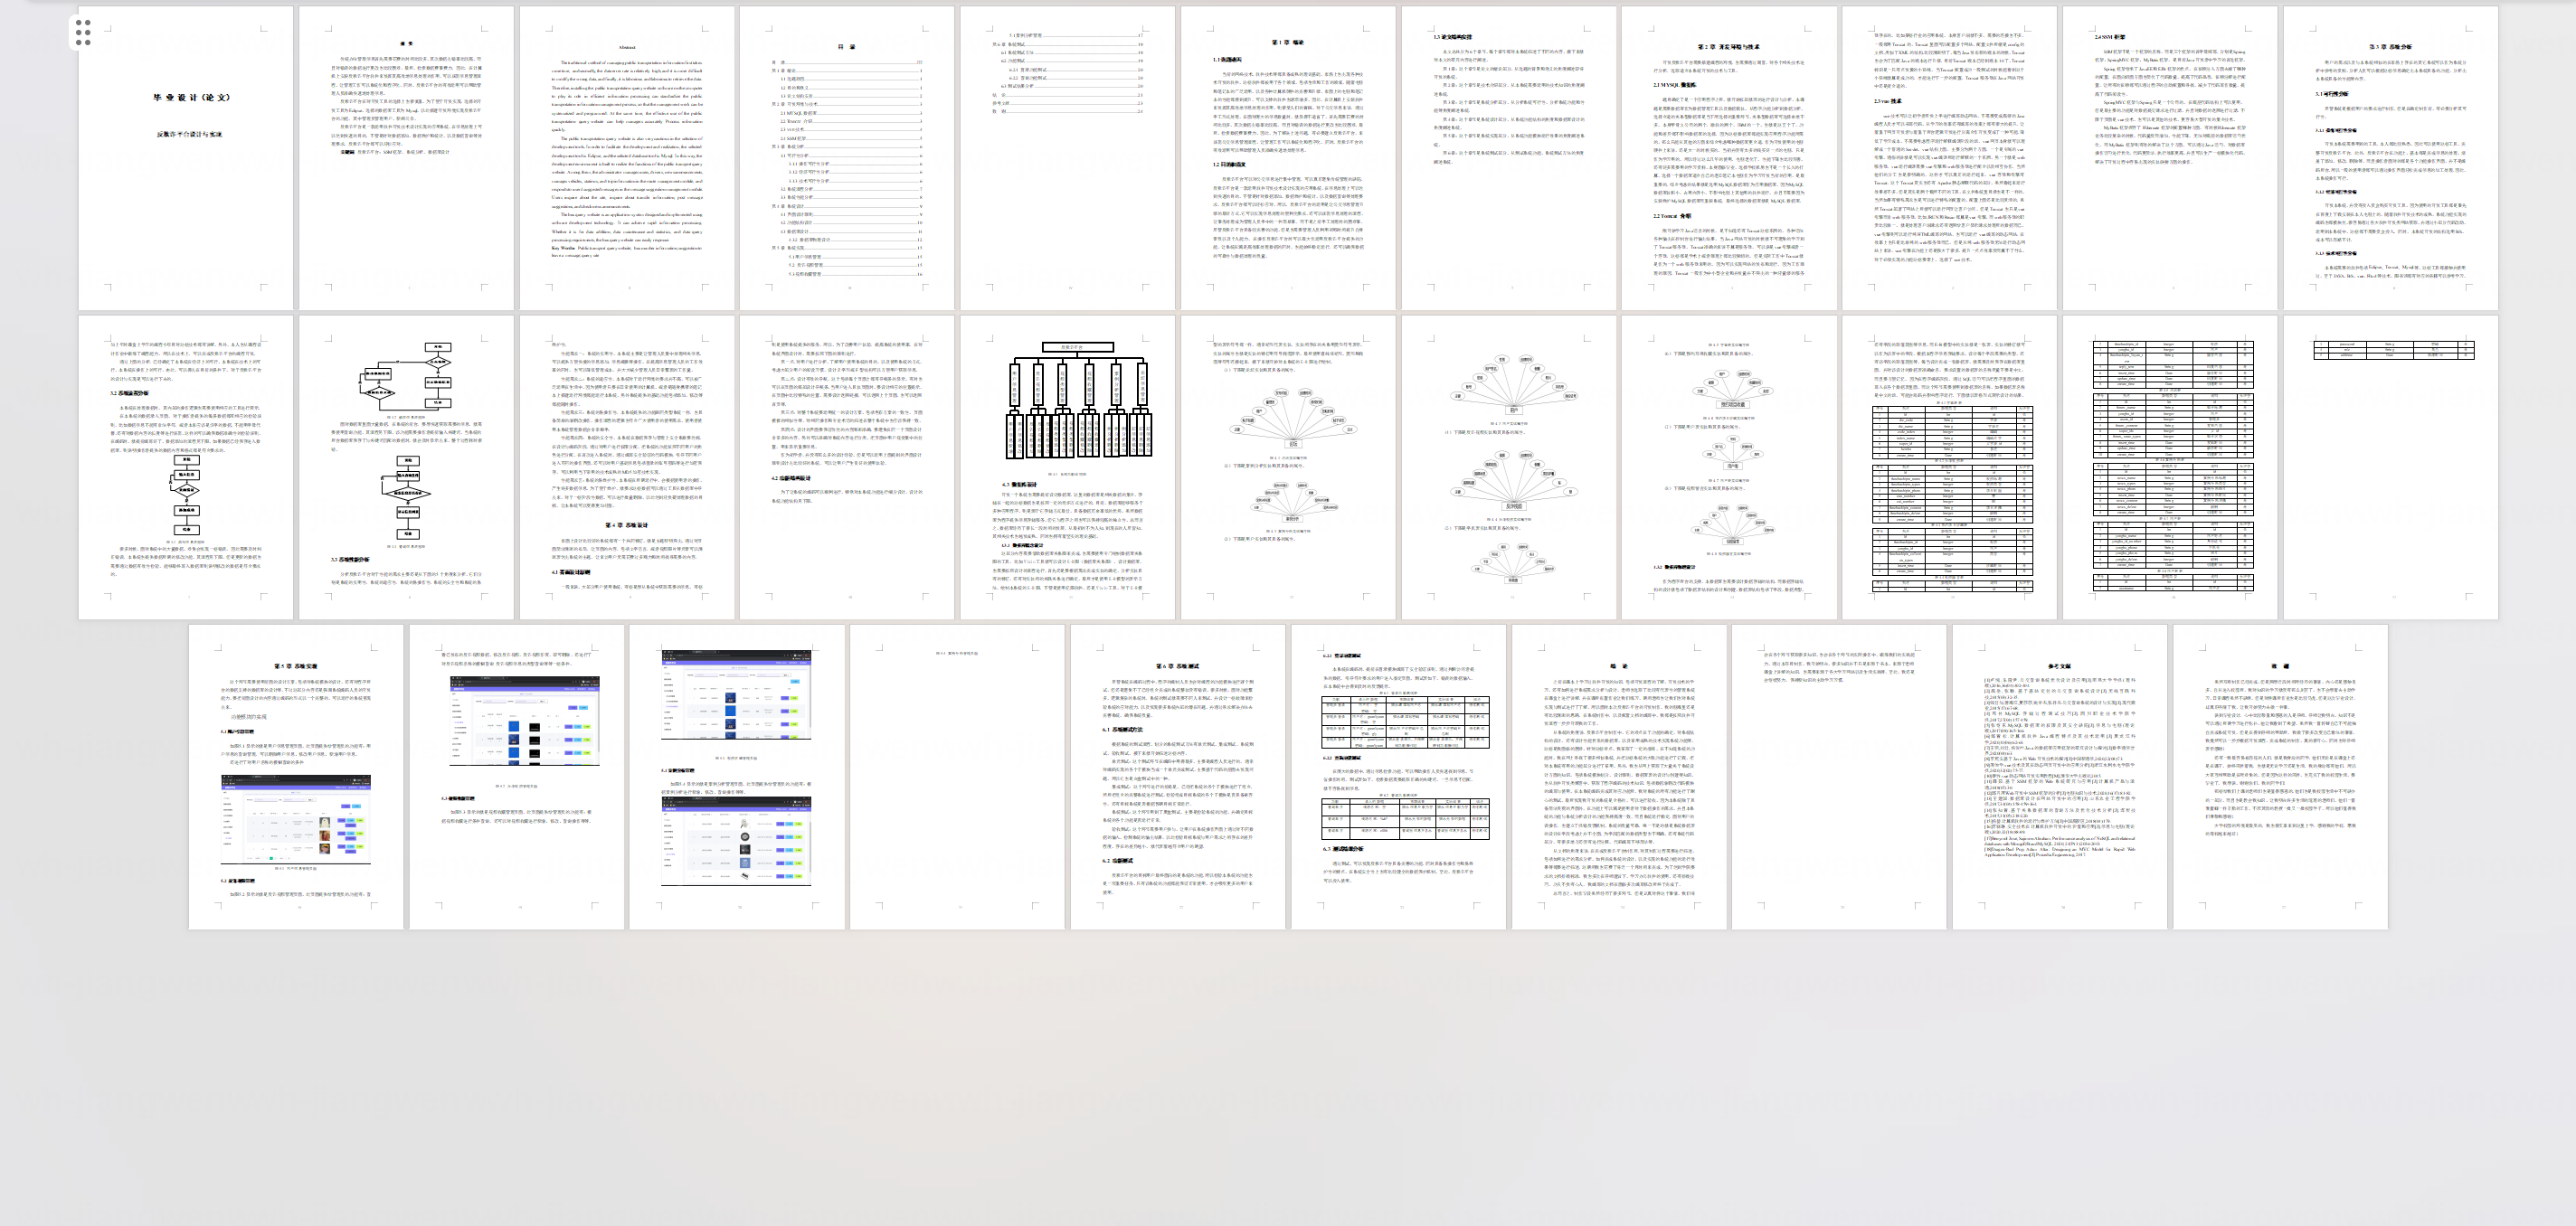Open the 第4章 系统设计 page
This screenshot has height=1226, width=2576.
point(626,467)
